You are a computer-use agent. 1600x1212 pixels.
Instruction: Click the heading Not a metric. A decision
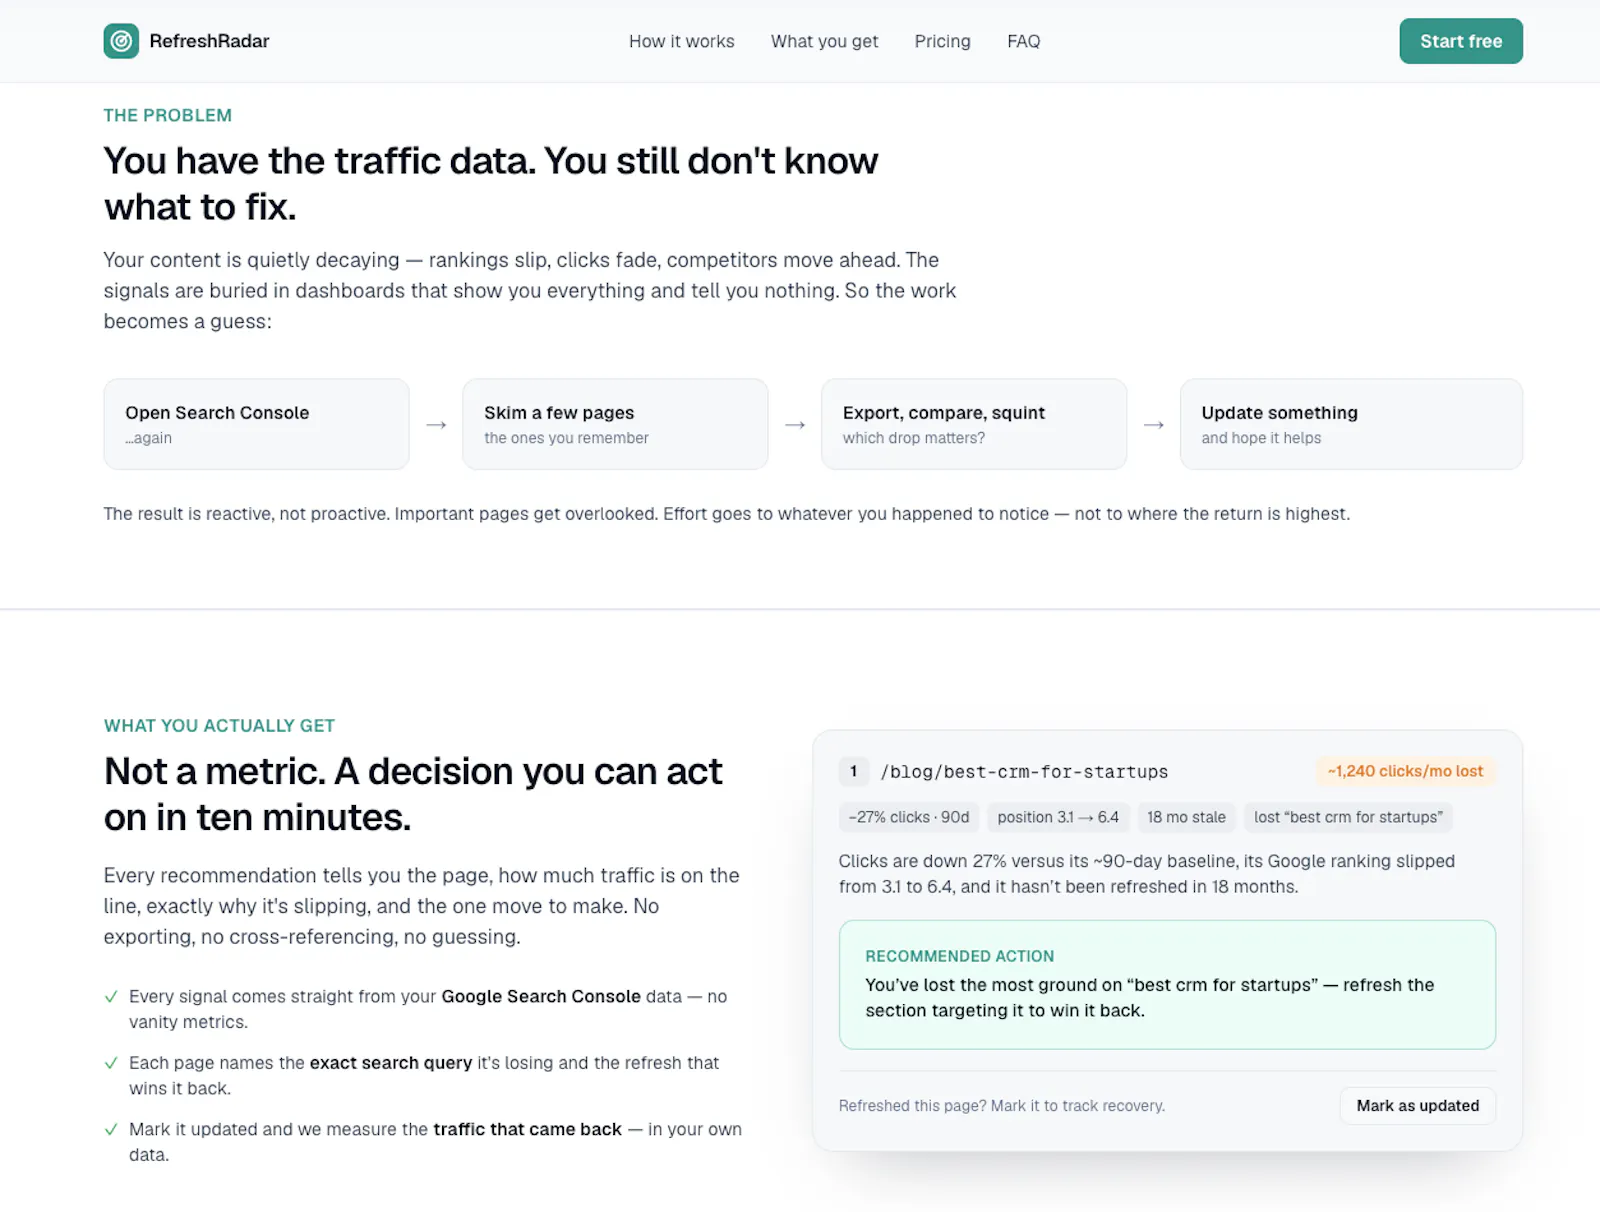click(413, 794)
